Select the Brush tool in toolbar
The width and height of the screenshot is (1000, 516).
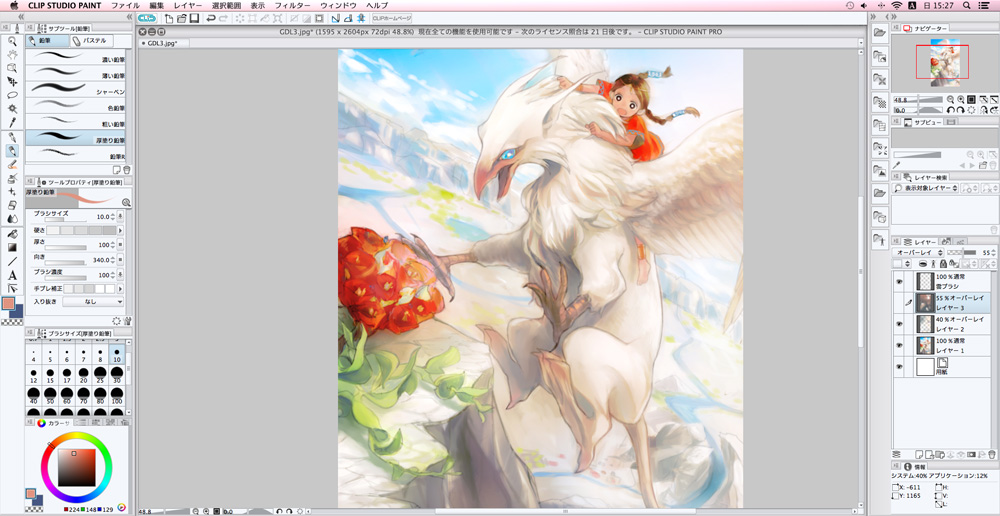click(x=12, y=165)
